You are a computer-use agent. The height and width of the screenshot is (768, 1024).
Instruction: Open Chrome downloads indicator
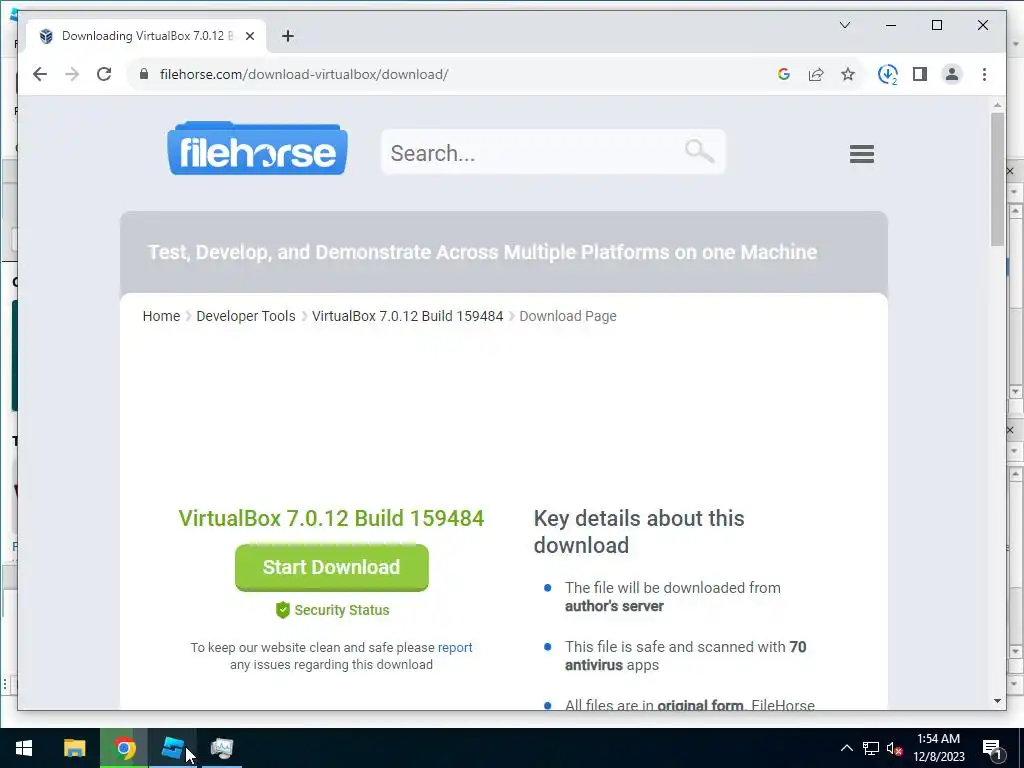888,74
